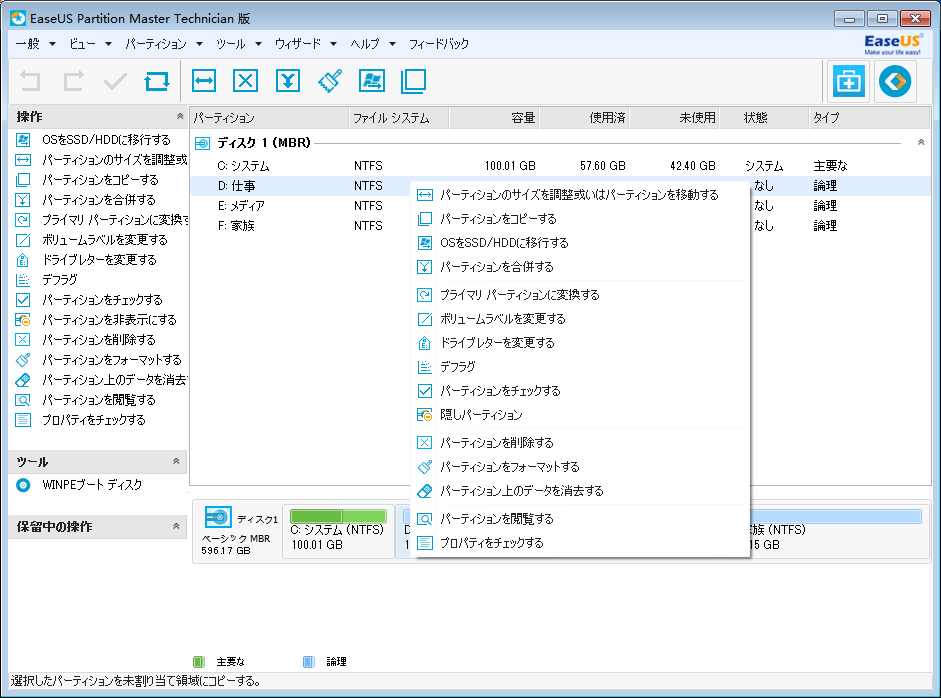Click ドライブレターを変更する in left panel

coord(99,259)
